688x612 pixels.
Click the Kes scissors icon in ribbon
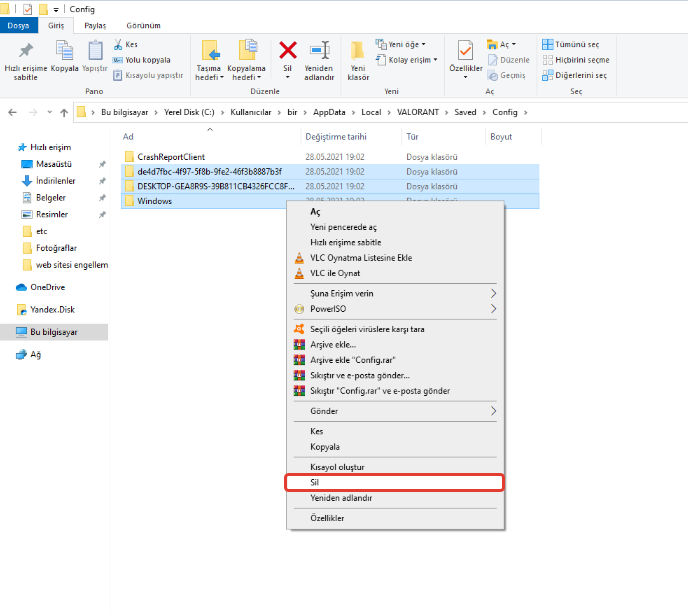[x=119, y=44]
